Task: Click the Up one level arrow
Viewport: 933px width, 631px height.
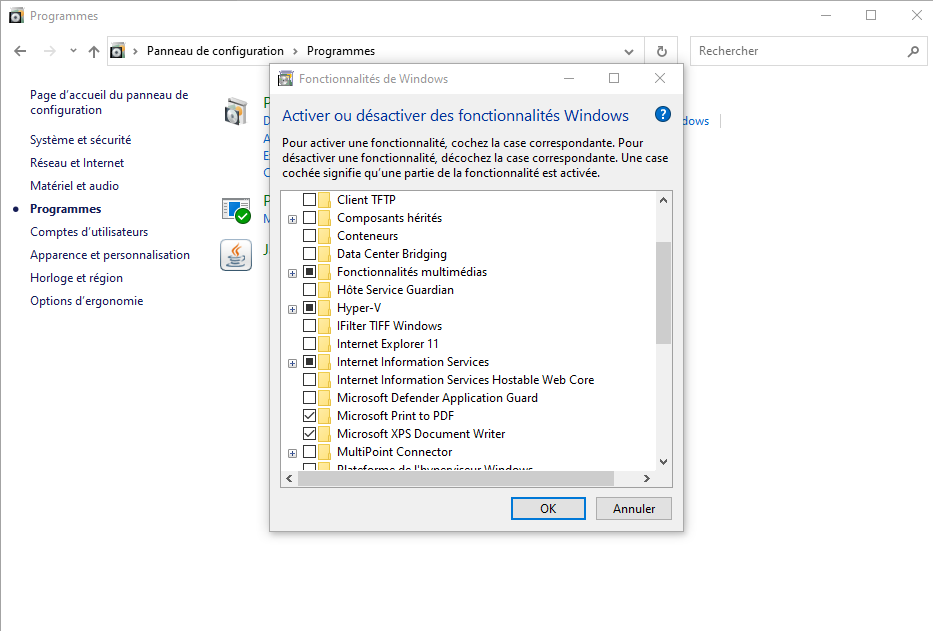Action: 94,51
